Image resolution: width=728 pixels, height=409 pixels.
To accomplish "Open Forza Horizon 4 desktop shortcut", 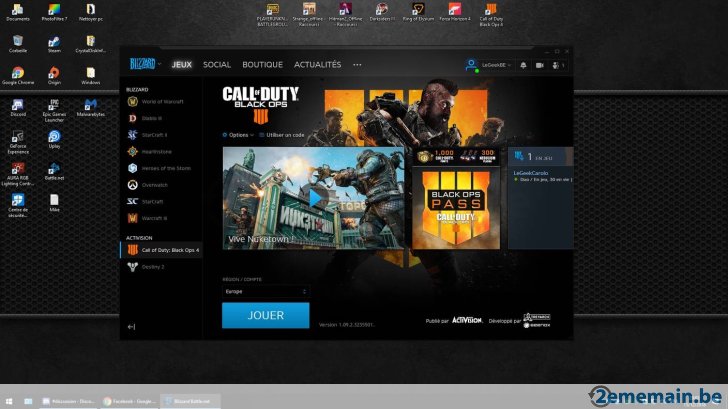I will 455,13.
